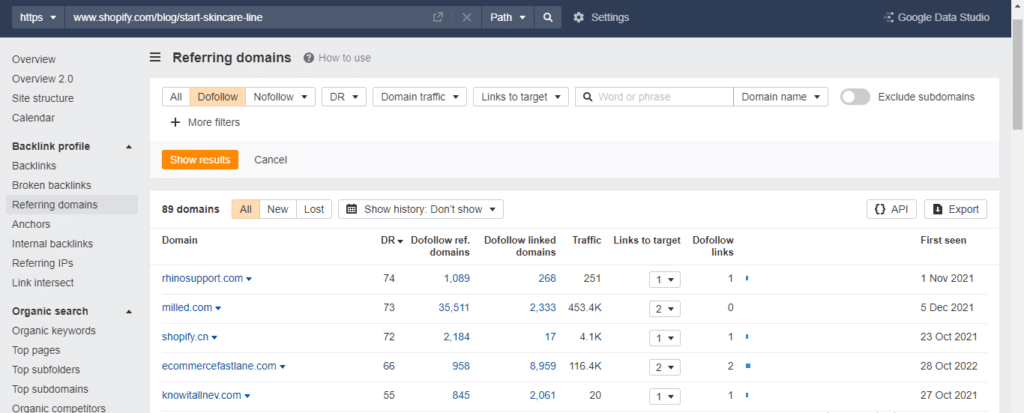This screenshot has height=413, width=1024.
Task: Switch to New domains tab
Action: 278,209
